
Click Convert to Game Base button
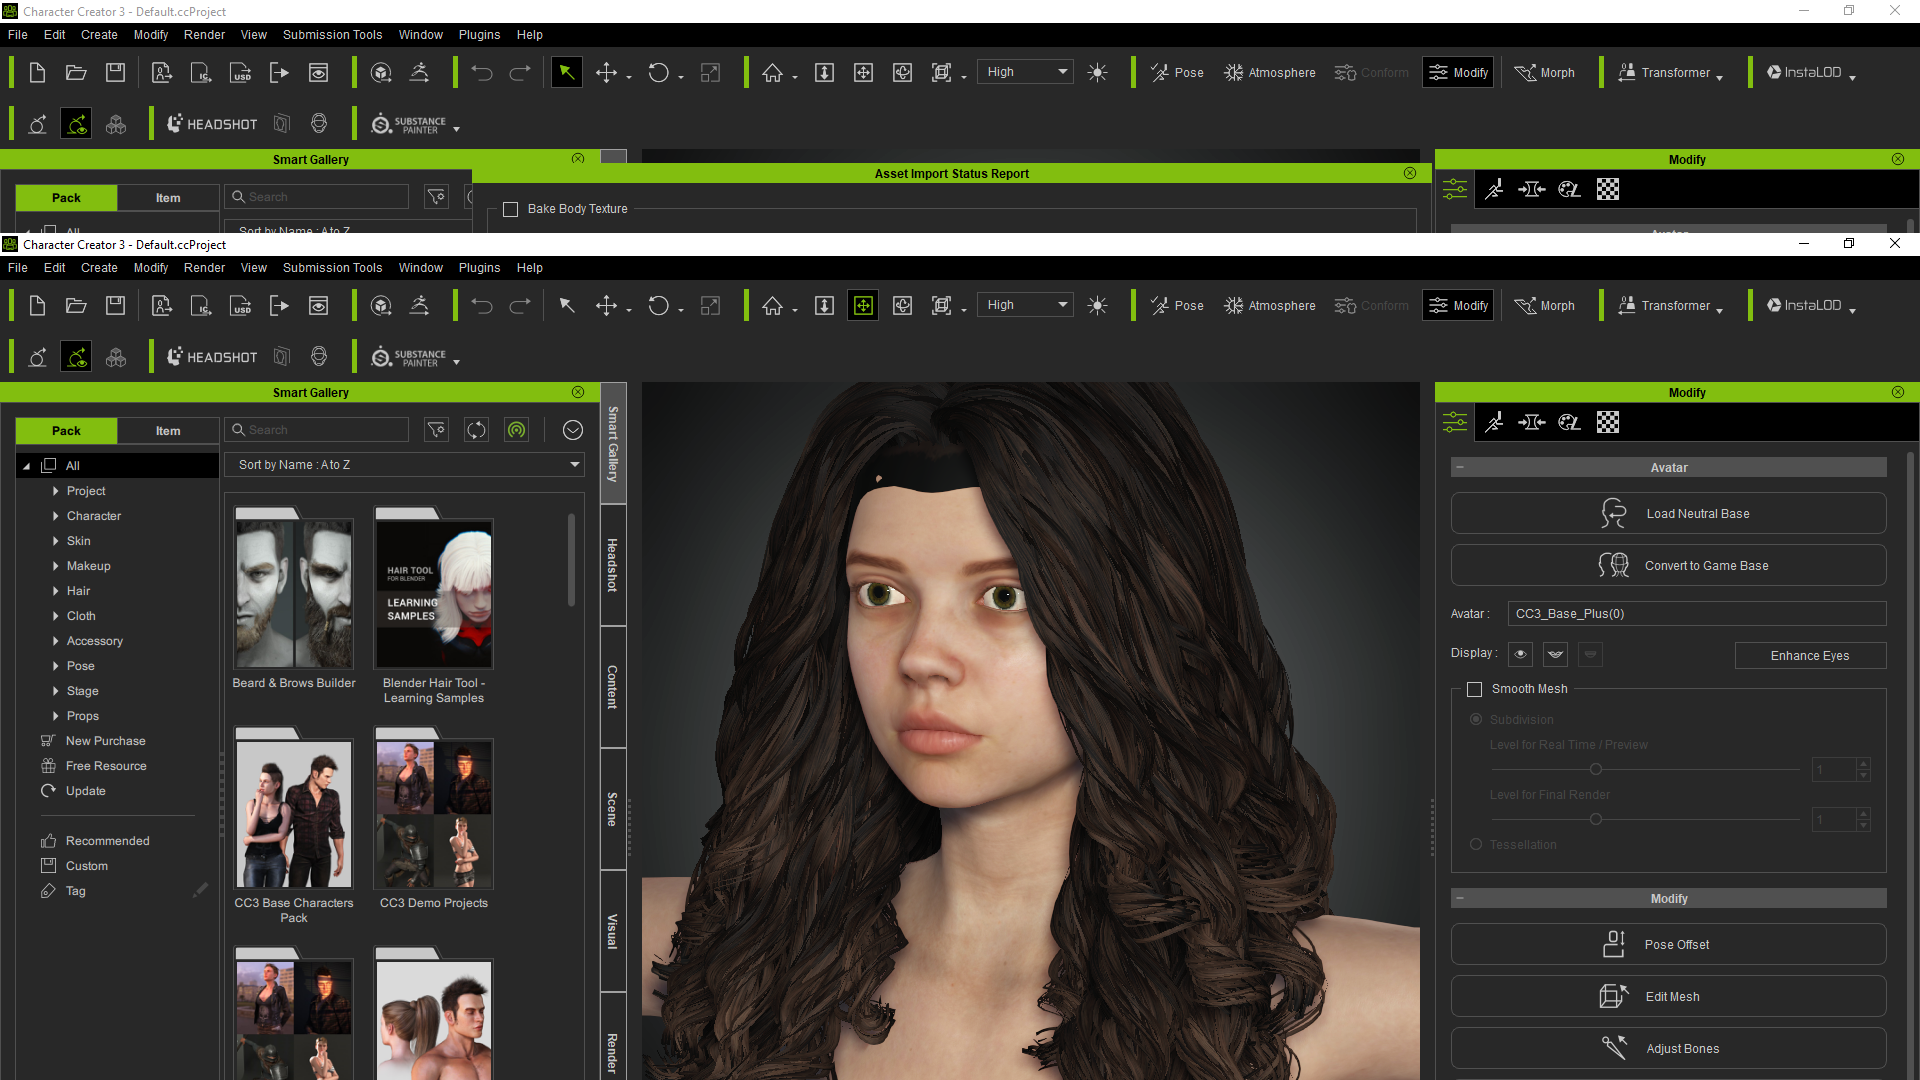click(1669, 566)
